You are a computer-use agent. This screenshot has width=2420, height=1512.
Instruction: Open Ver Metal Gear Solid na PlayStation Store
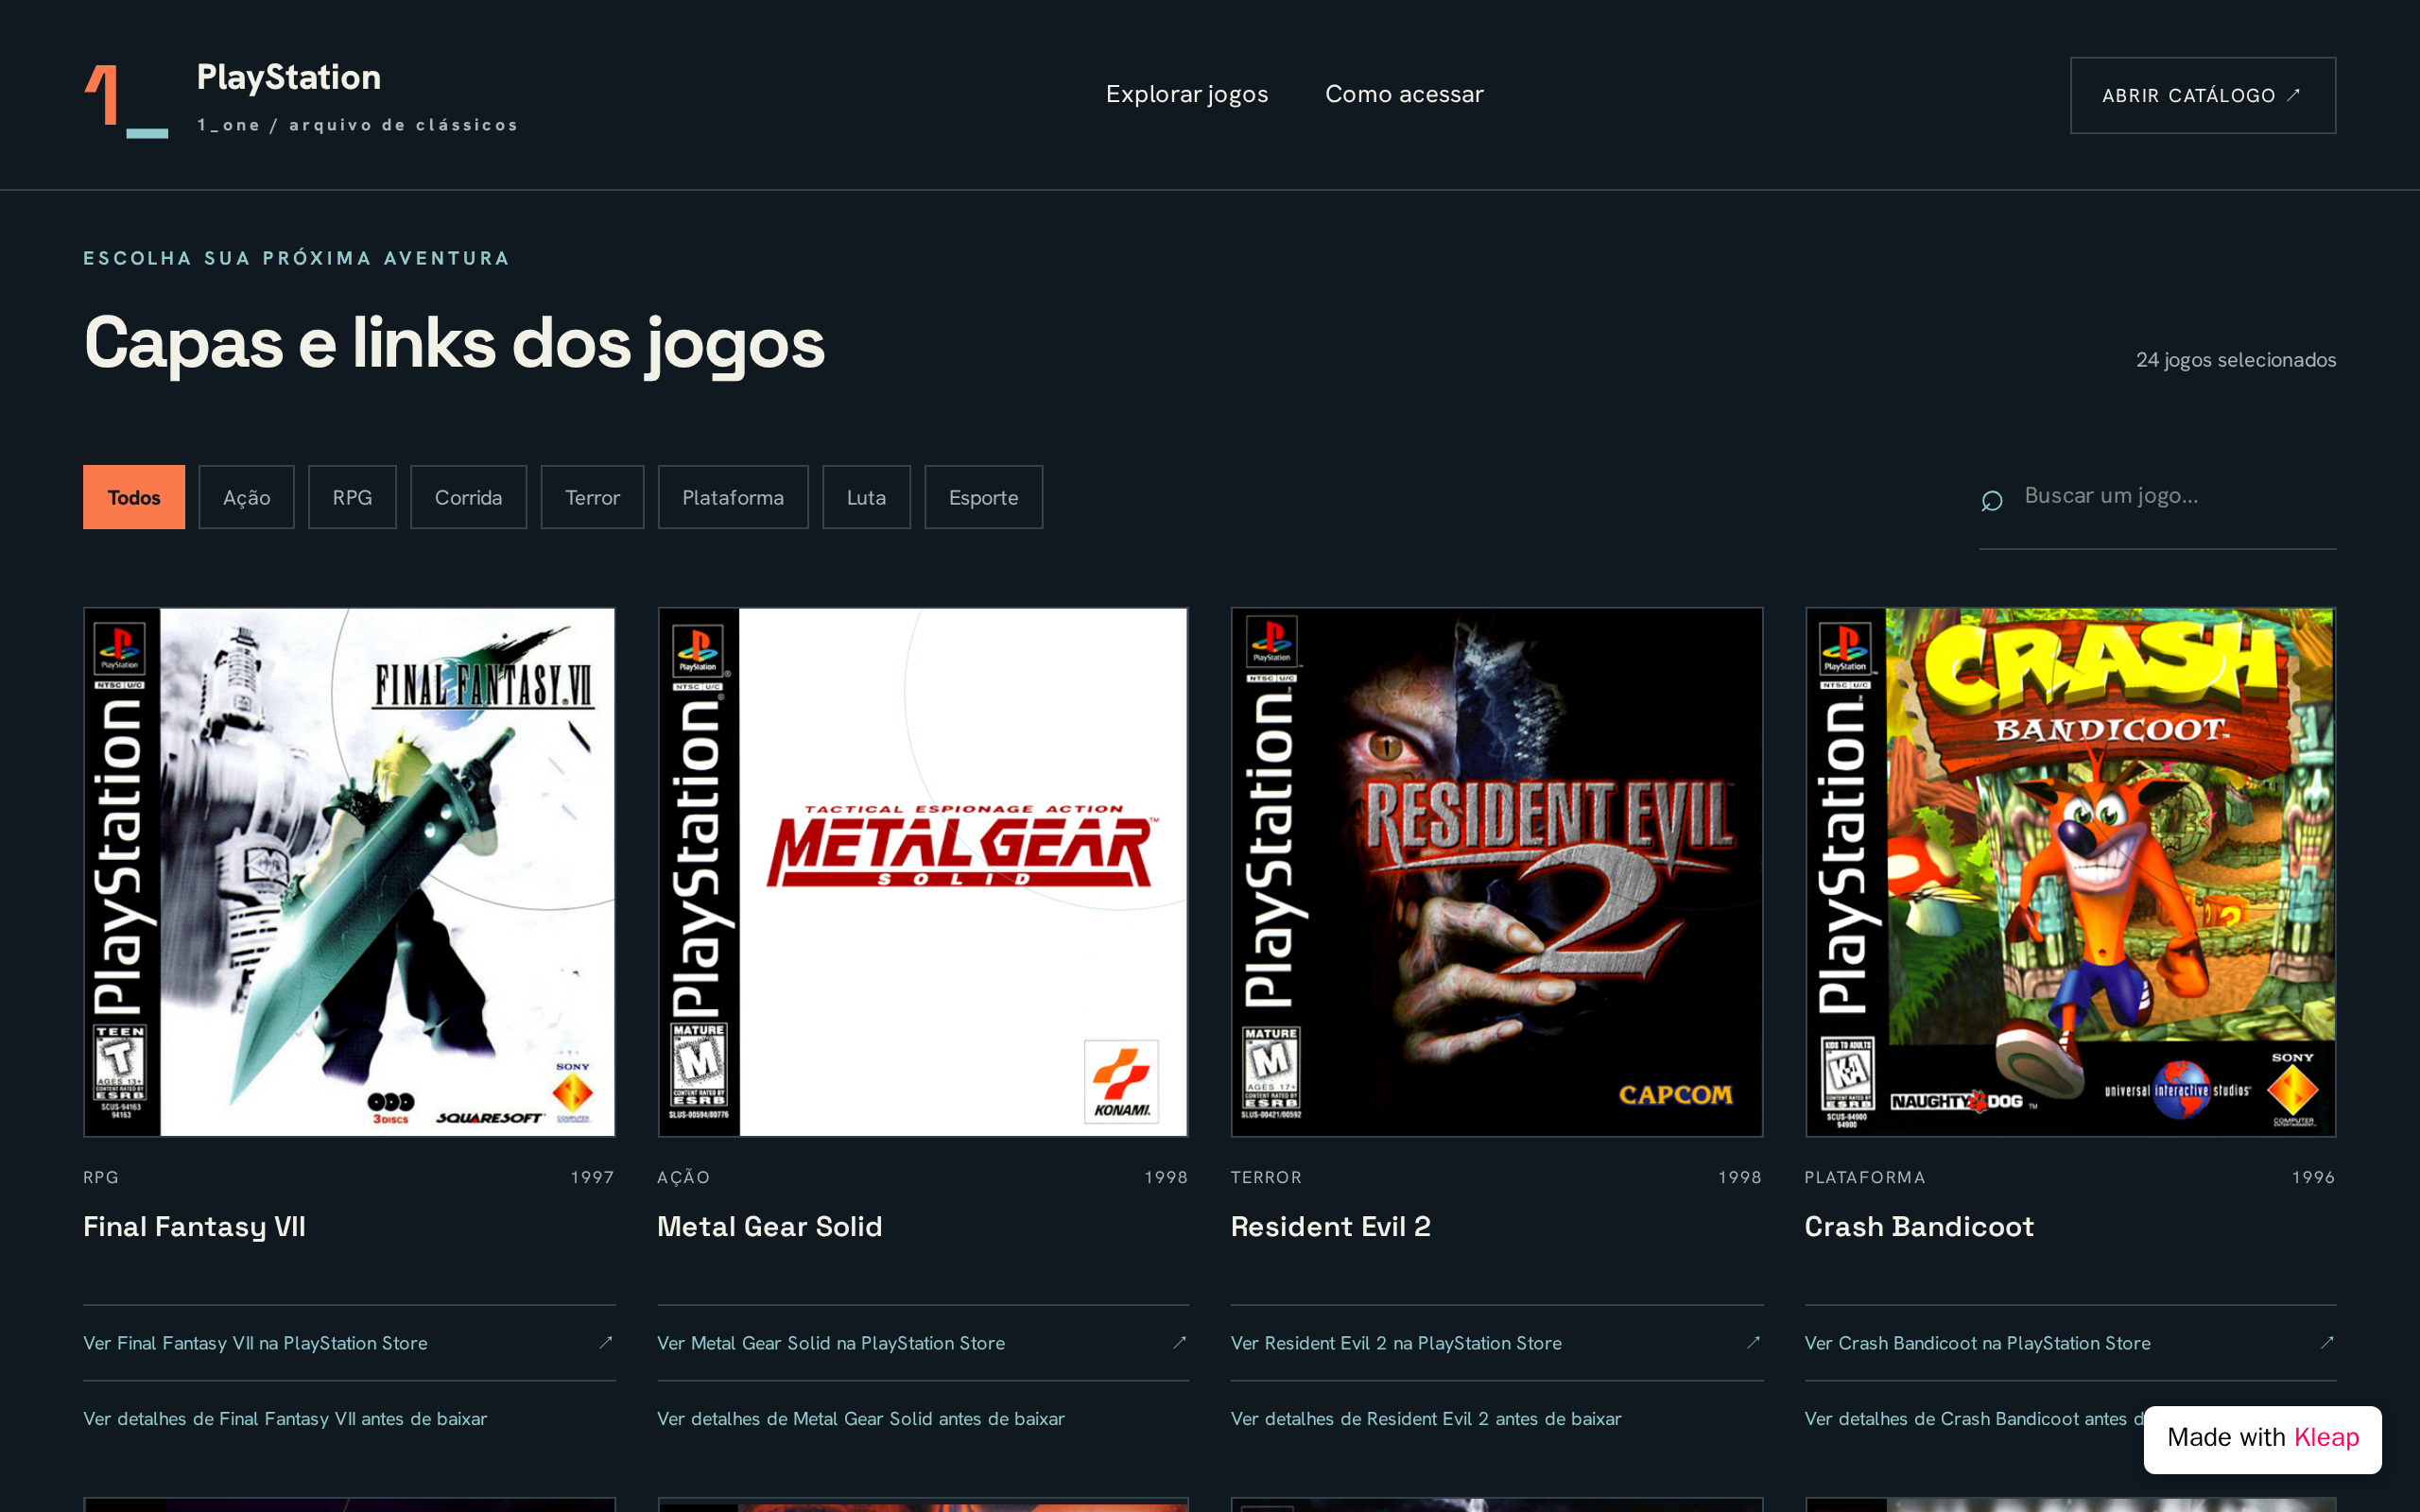pos(923,1343)
